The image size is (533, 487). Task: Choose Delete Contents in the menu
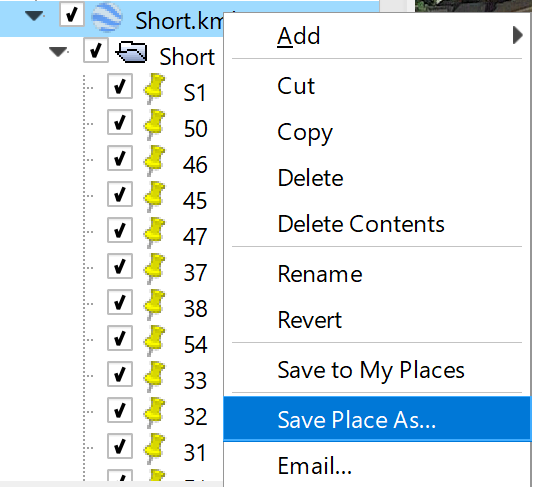click(x=361, y=224)
